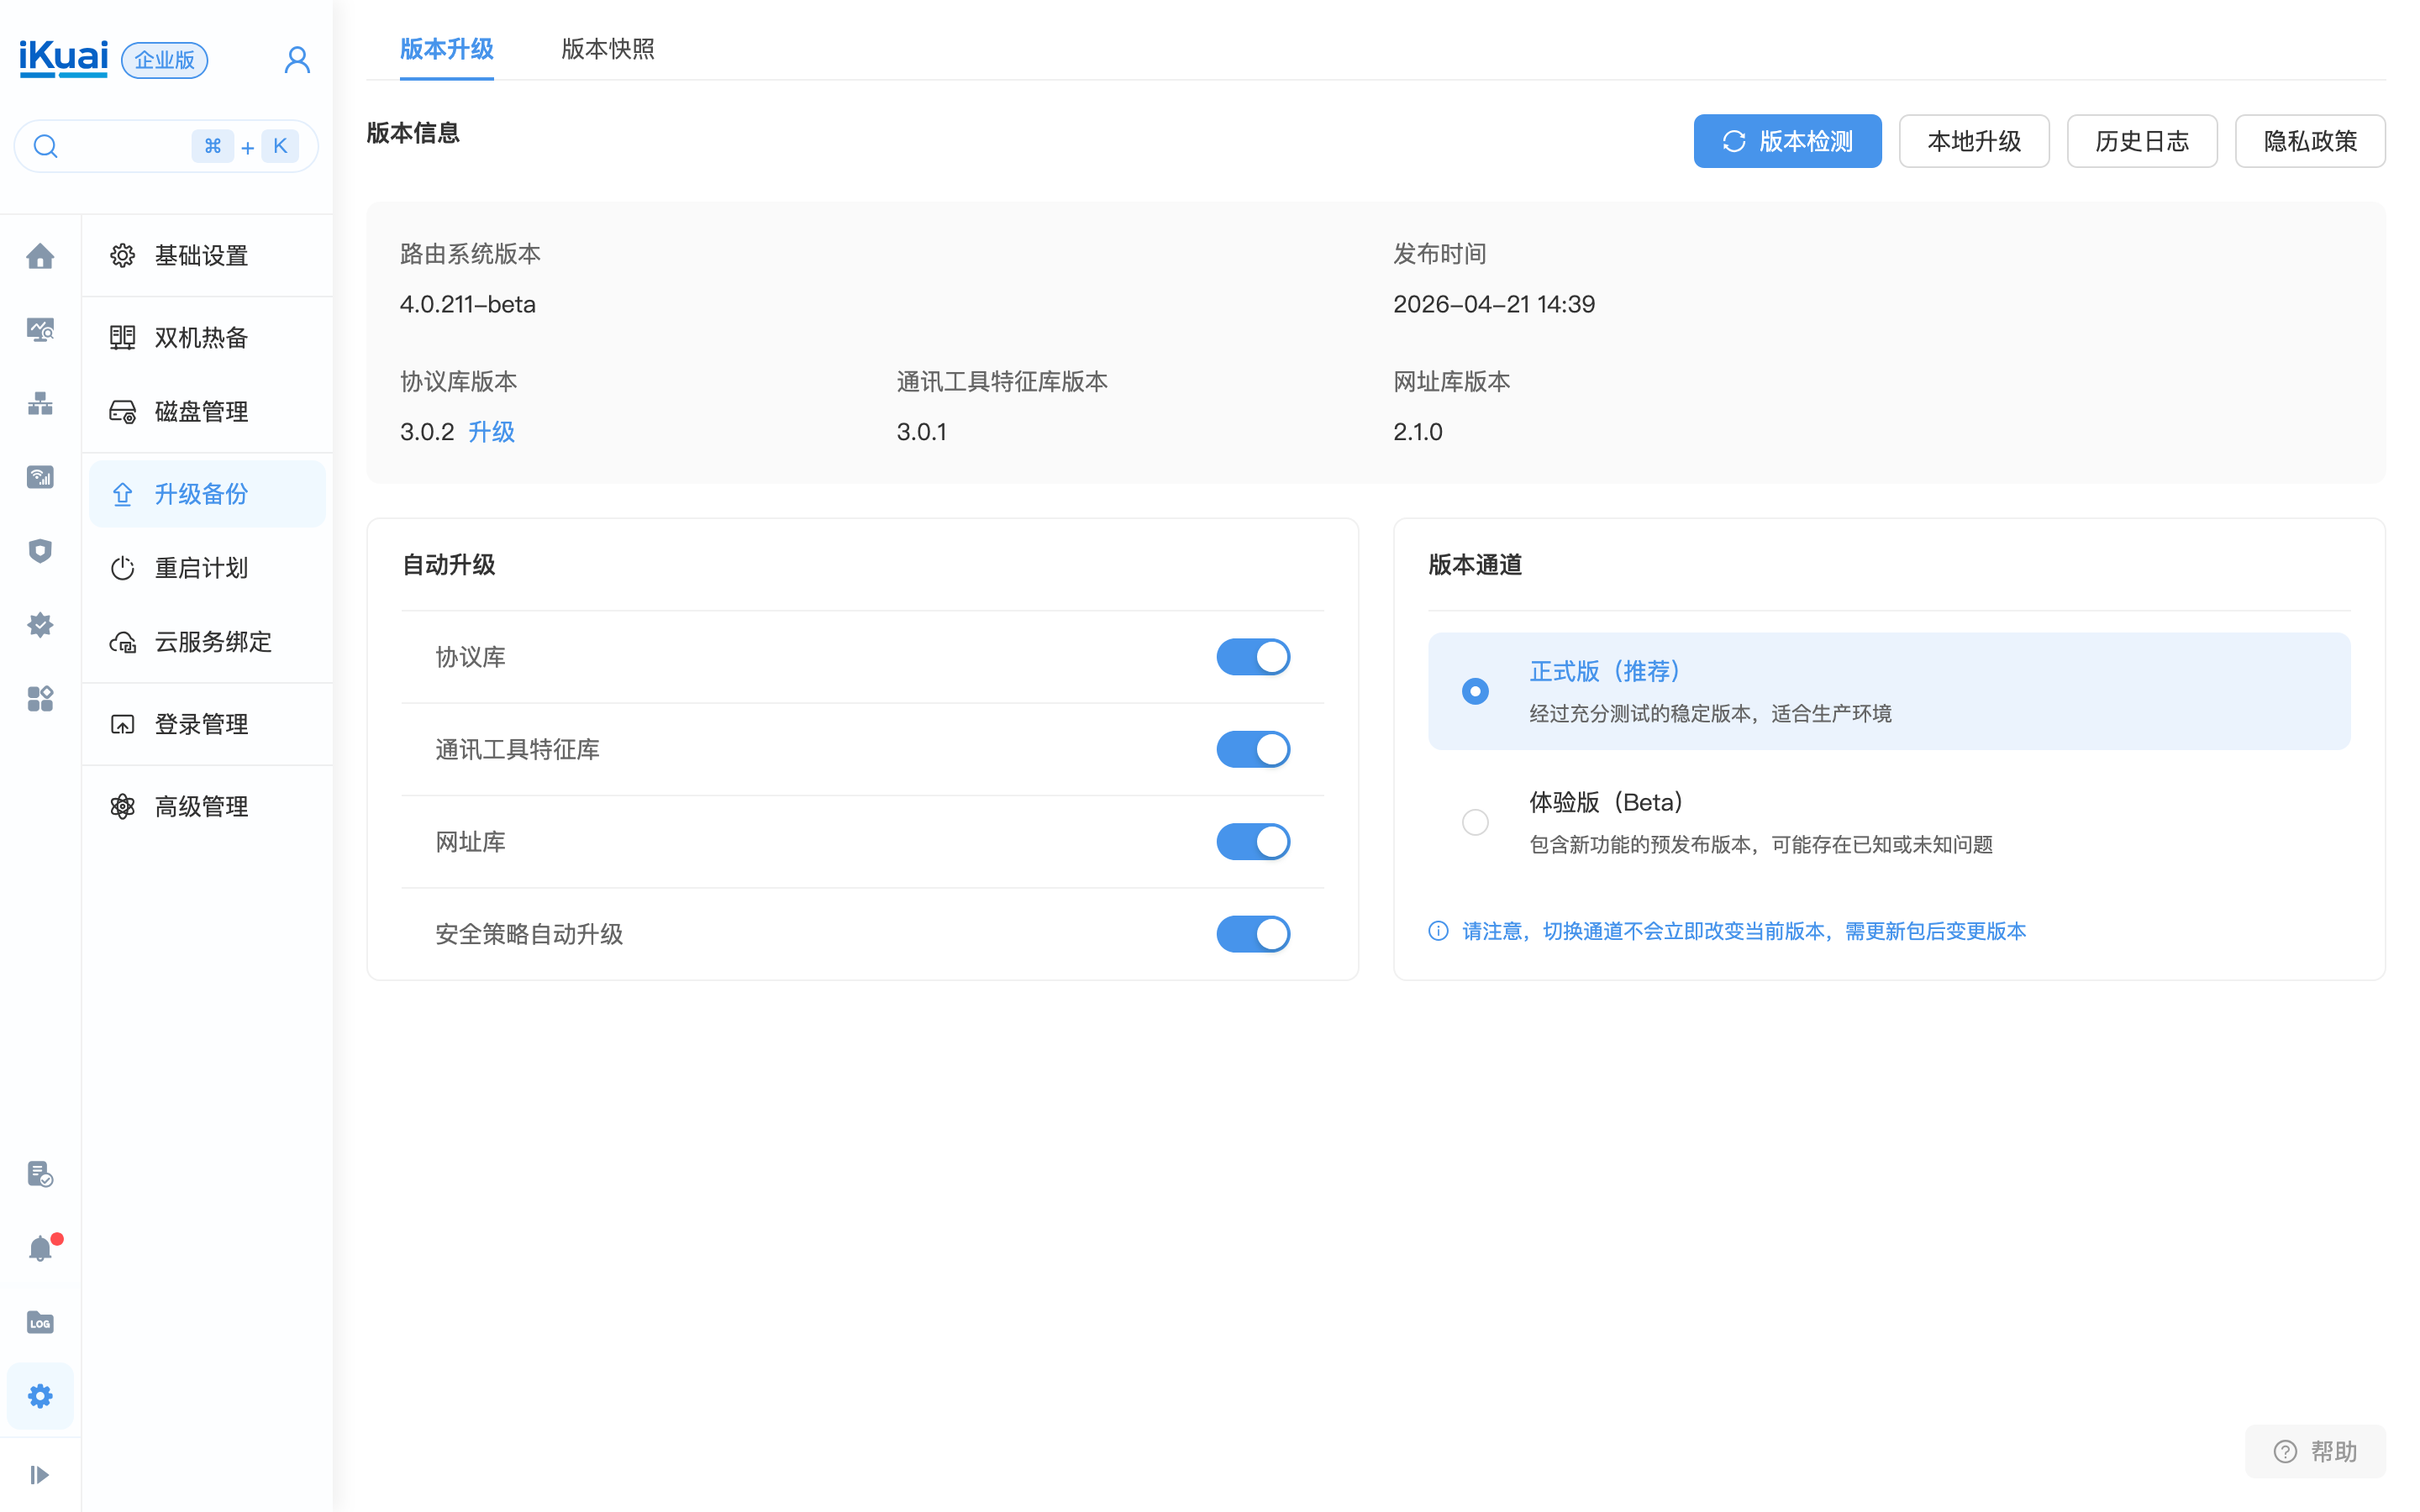Open the security shield sidebar icon

[x=40, y=551]
